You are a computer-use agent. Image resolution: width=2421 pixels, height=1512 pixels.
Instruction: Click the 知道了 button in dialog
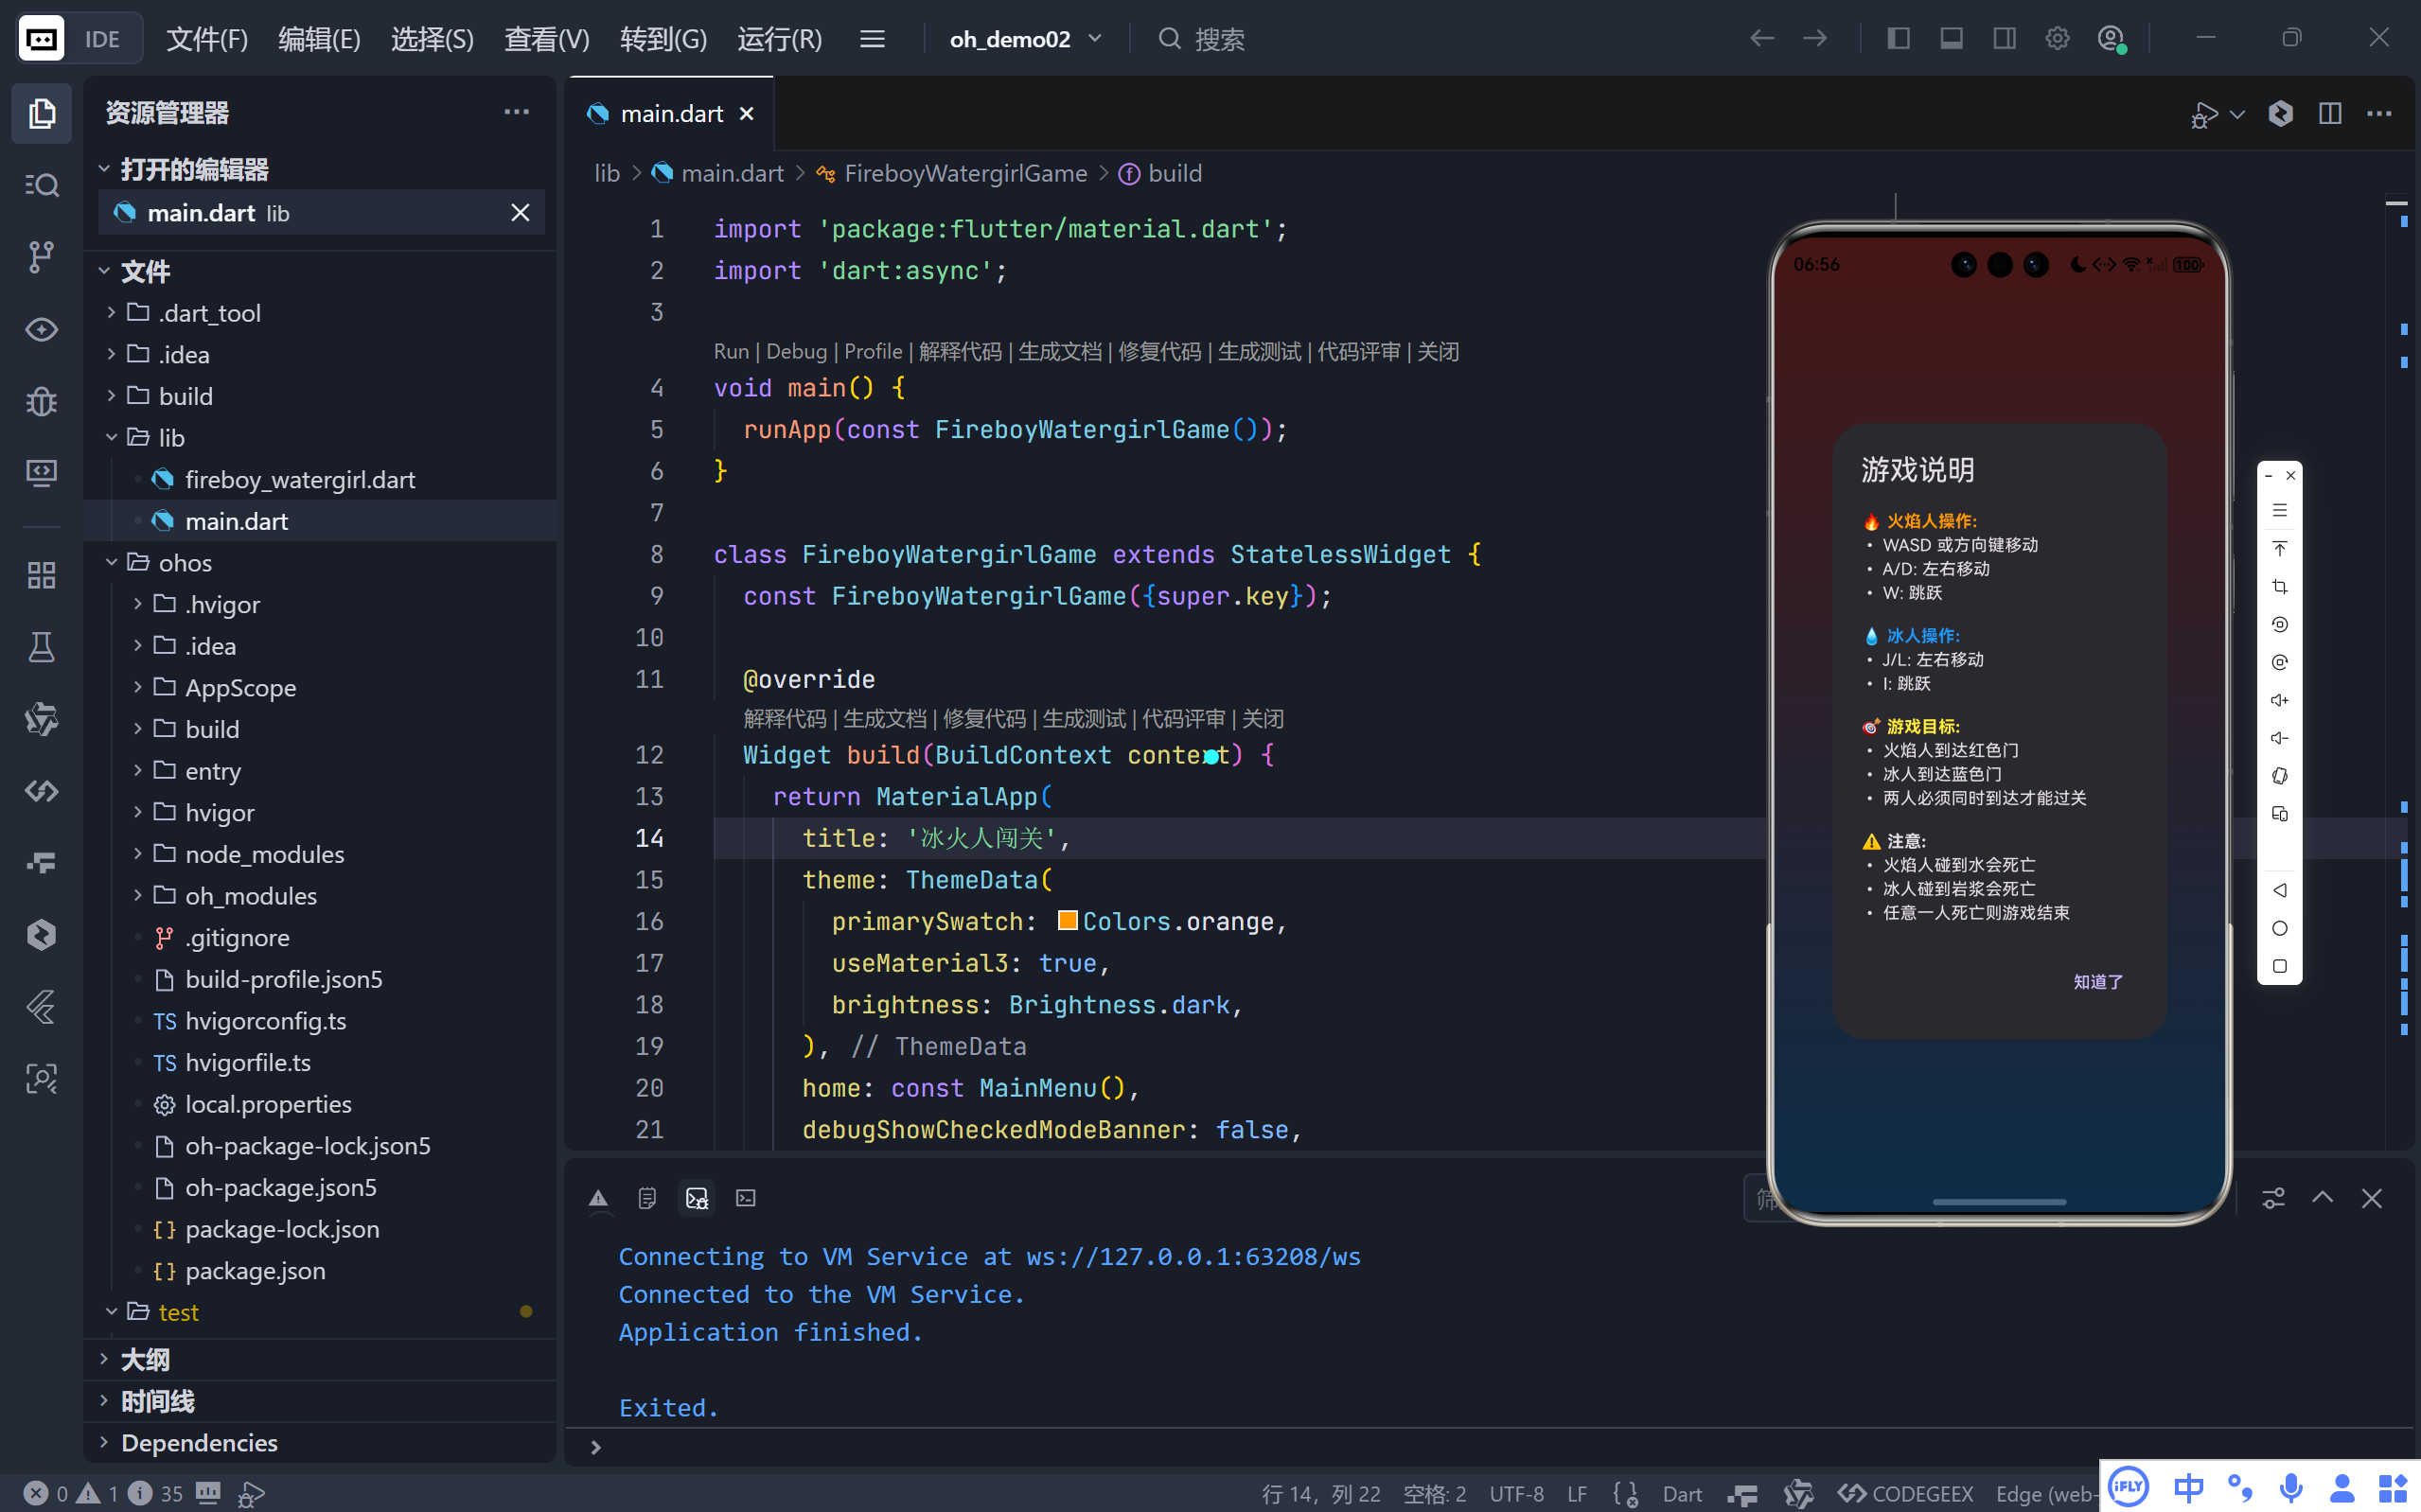[x=2097, y=982]
